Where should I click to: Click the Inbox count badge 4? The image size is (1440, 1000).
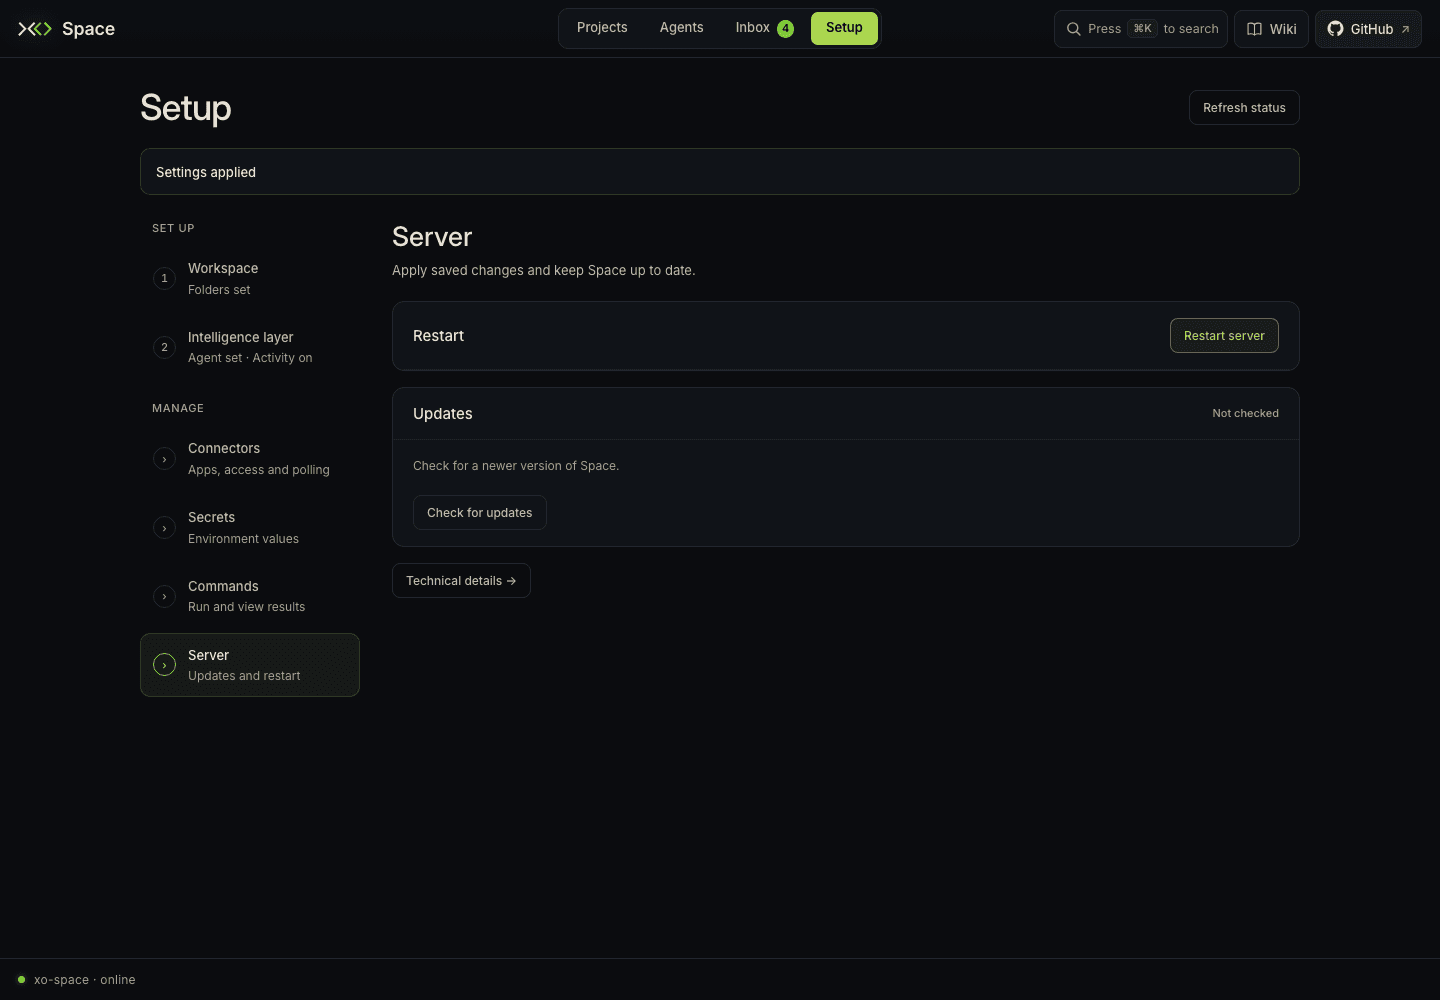(786, 29)
